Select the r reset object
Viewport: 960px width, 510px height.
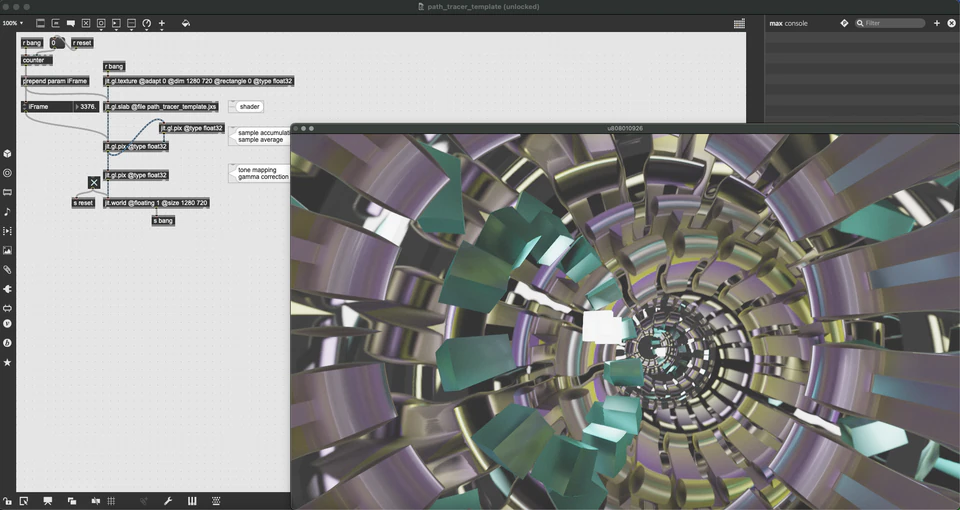(82, 43)
